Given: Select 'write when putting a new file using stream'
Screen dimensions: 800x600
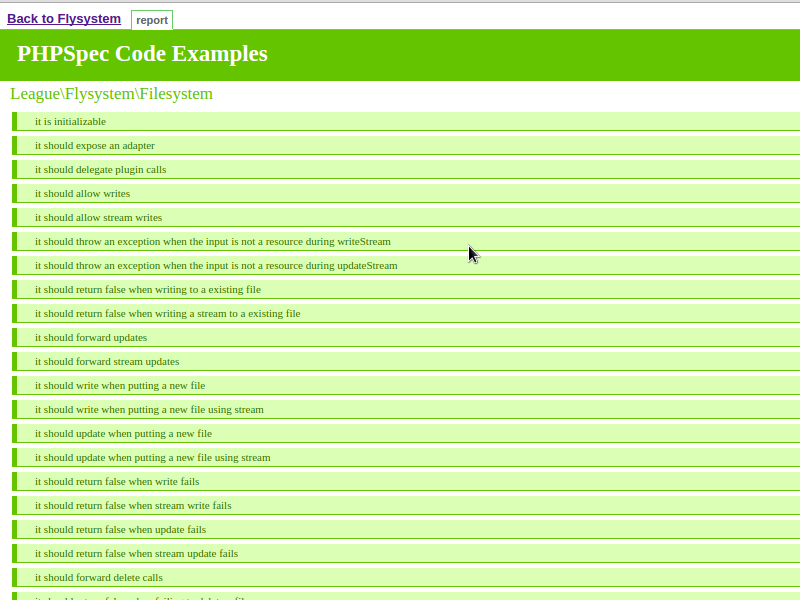Looking at the screenshot, I should (406, 409).
